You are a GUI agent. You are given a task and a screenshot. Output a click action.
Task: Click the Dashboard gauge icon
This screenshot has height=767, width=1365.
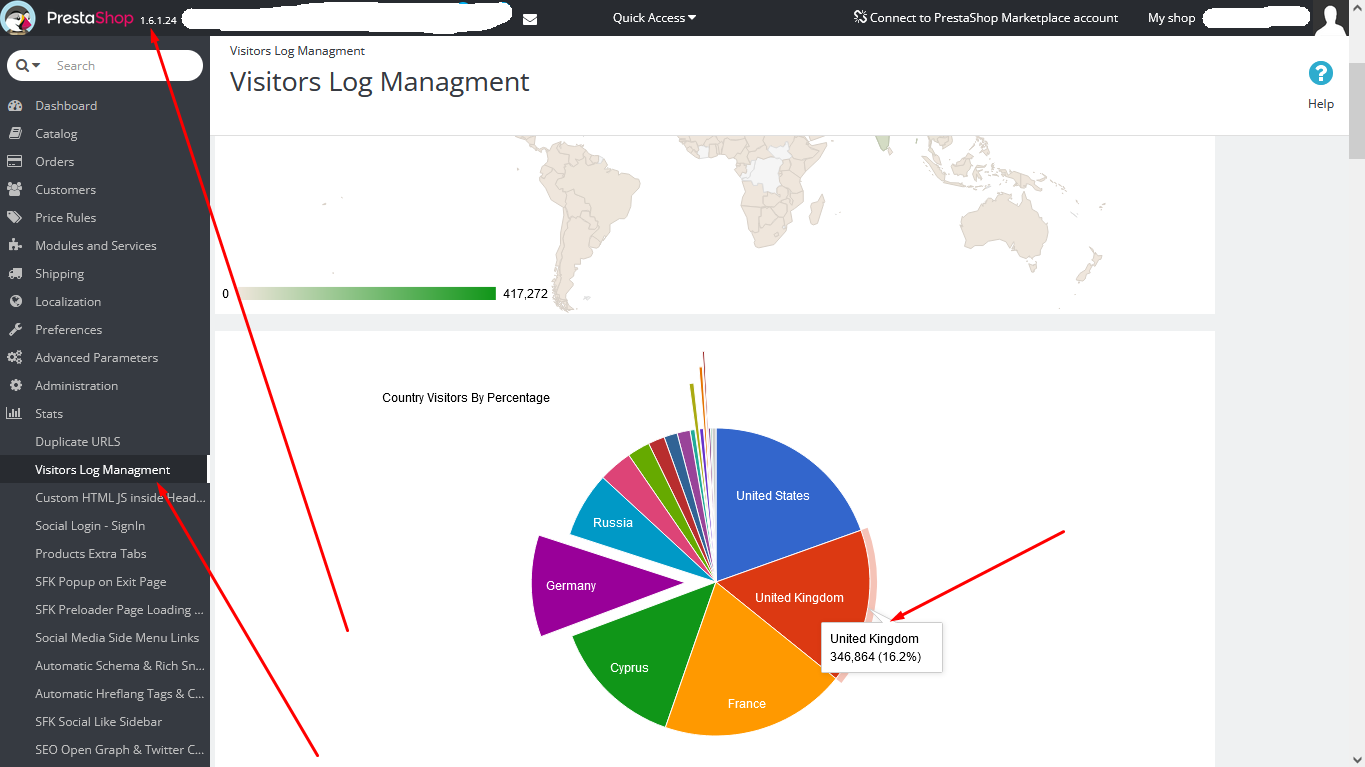(15, 106)
